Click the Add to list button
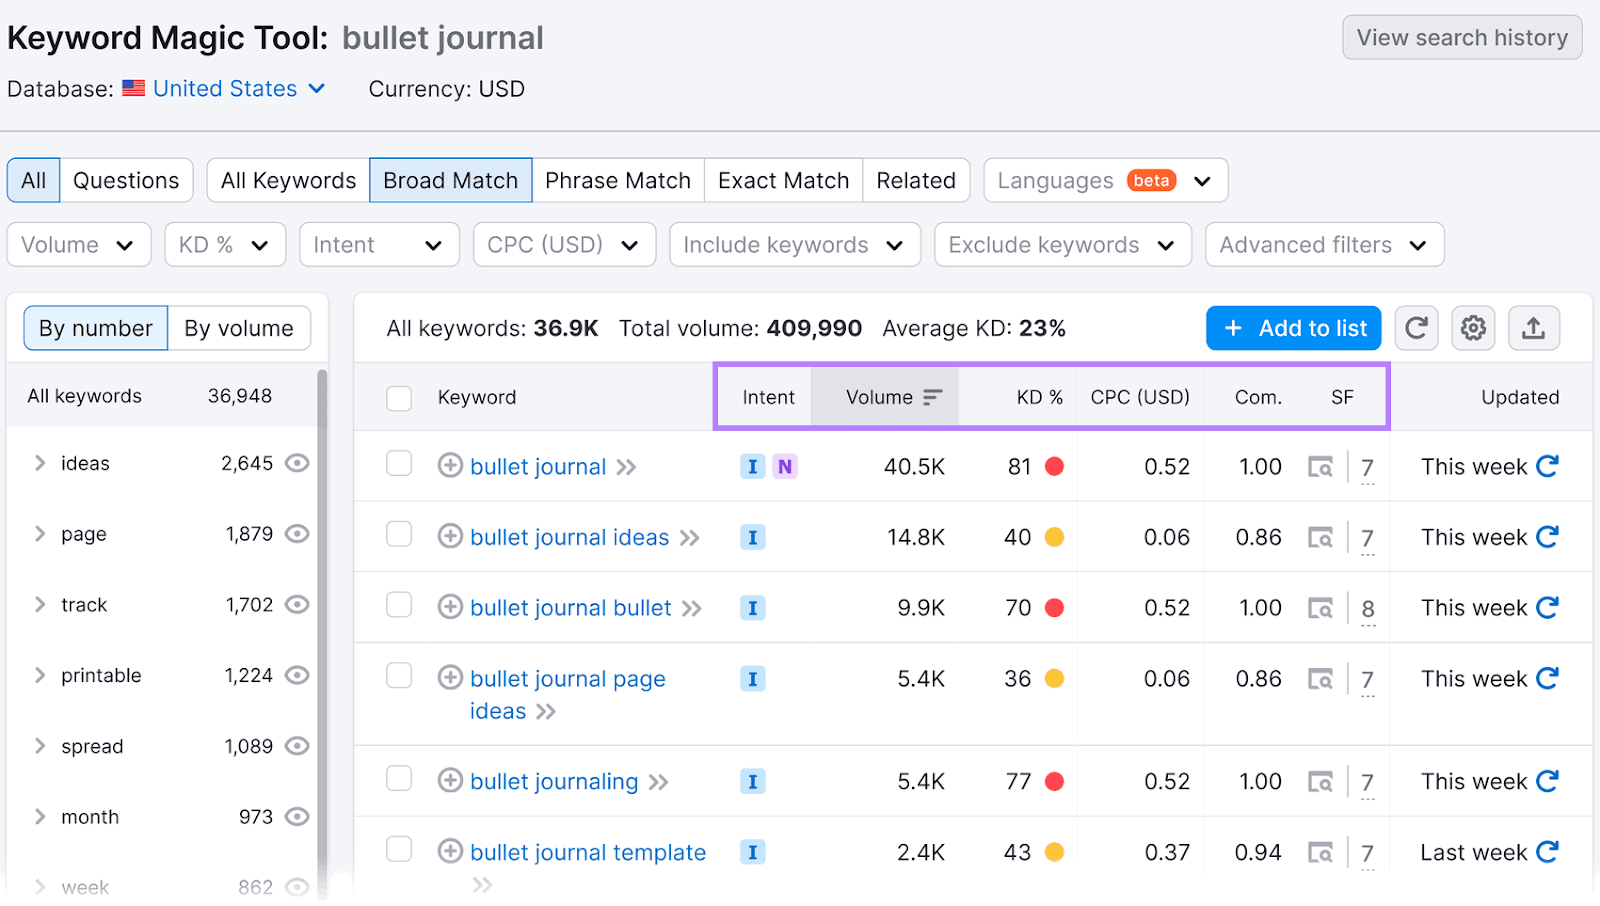1600x906 pixels. 1293,328
